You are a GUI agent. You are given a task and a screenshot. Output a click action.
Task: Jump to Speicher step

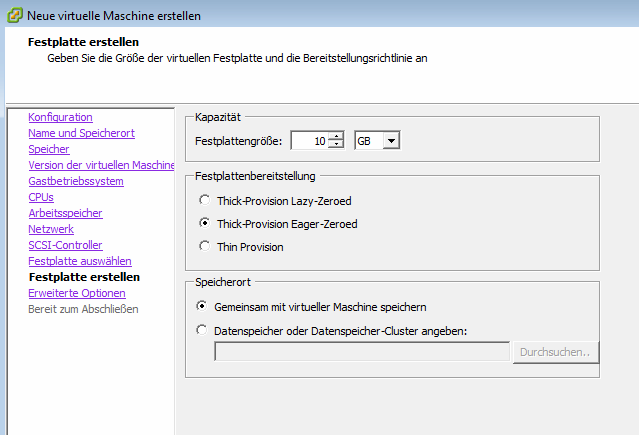(x=49, y=149)
